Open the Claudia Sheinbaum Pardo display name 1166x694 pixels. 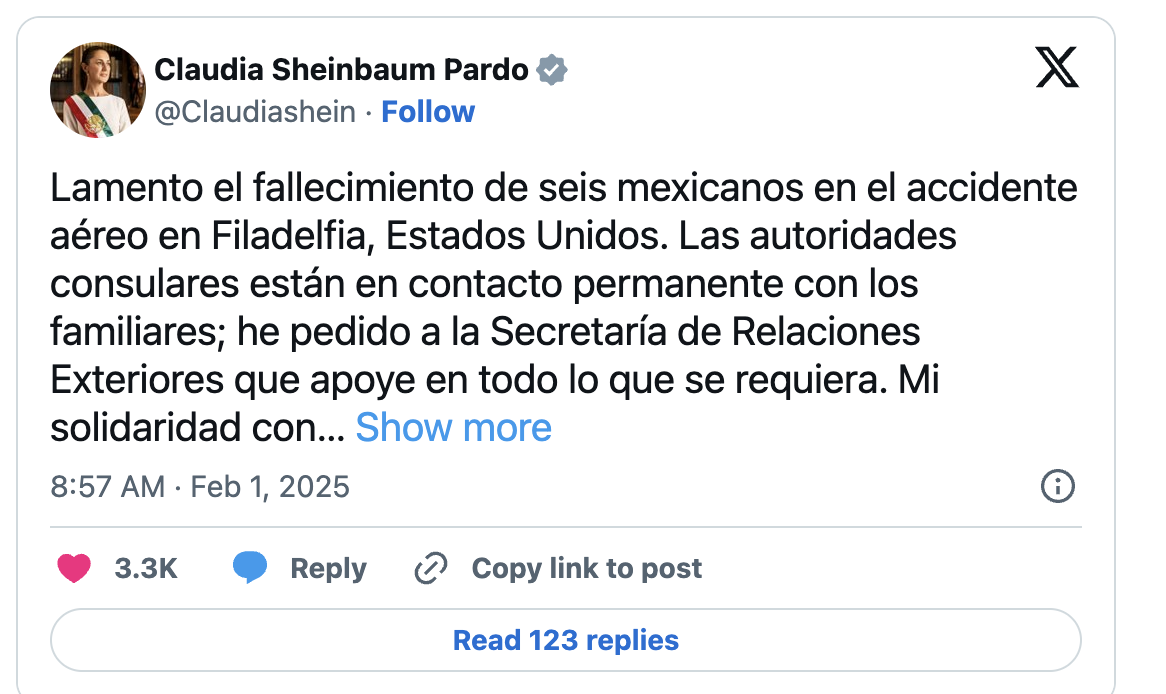341,70
